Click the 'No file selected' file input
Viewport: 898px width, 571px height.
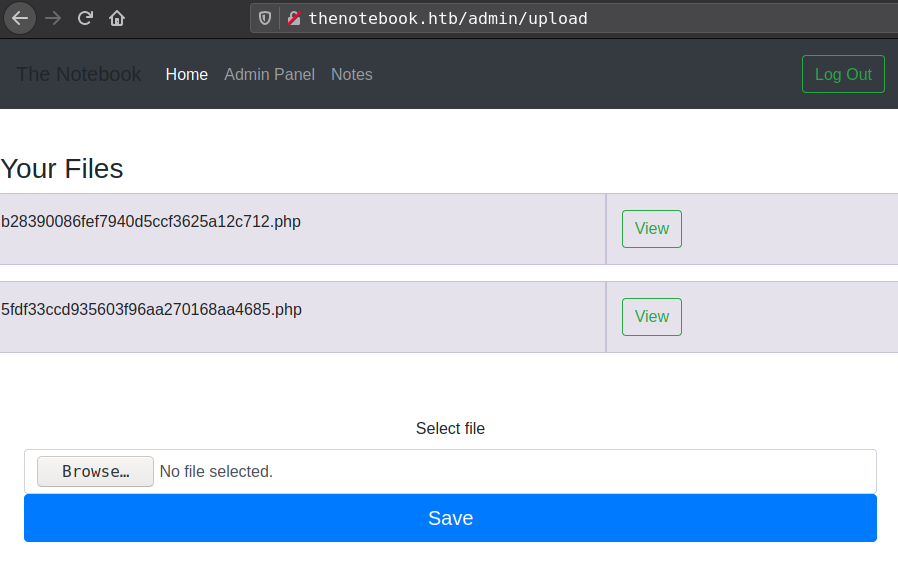click(216, 471)
